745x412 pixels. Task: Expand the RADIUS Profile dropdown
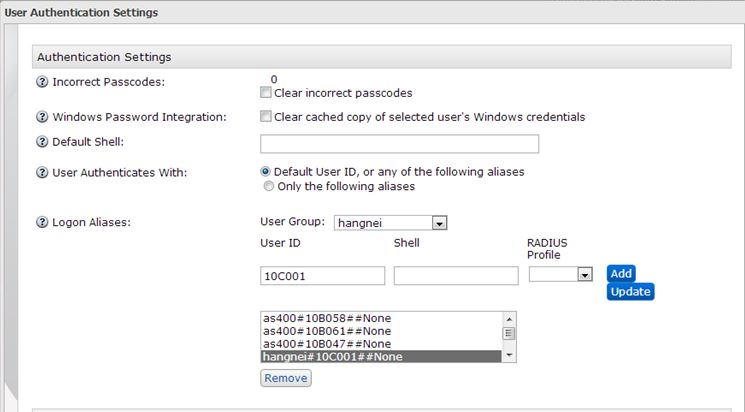tap(585, 274)
